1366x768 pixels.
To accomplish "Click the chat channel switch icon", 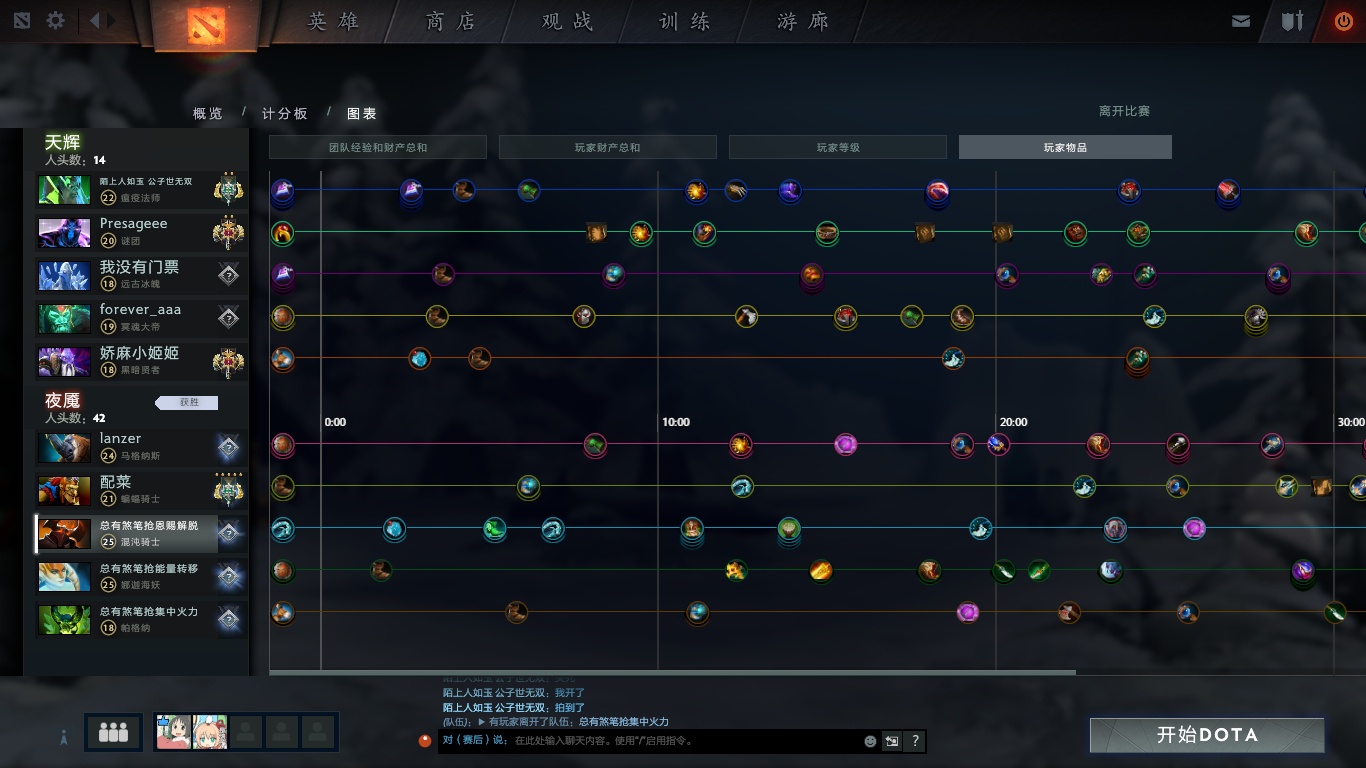I will (891, 741).
